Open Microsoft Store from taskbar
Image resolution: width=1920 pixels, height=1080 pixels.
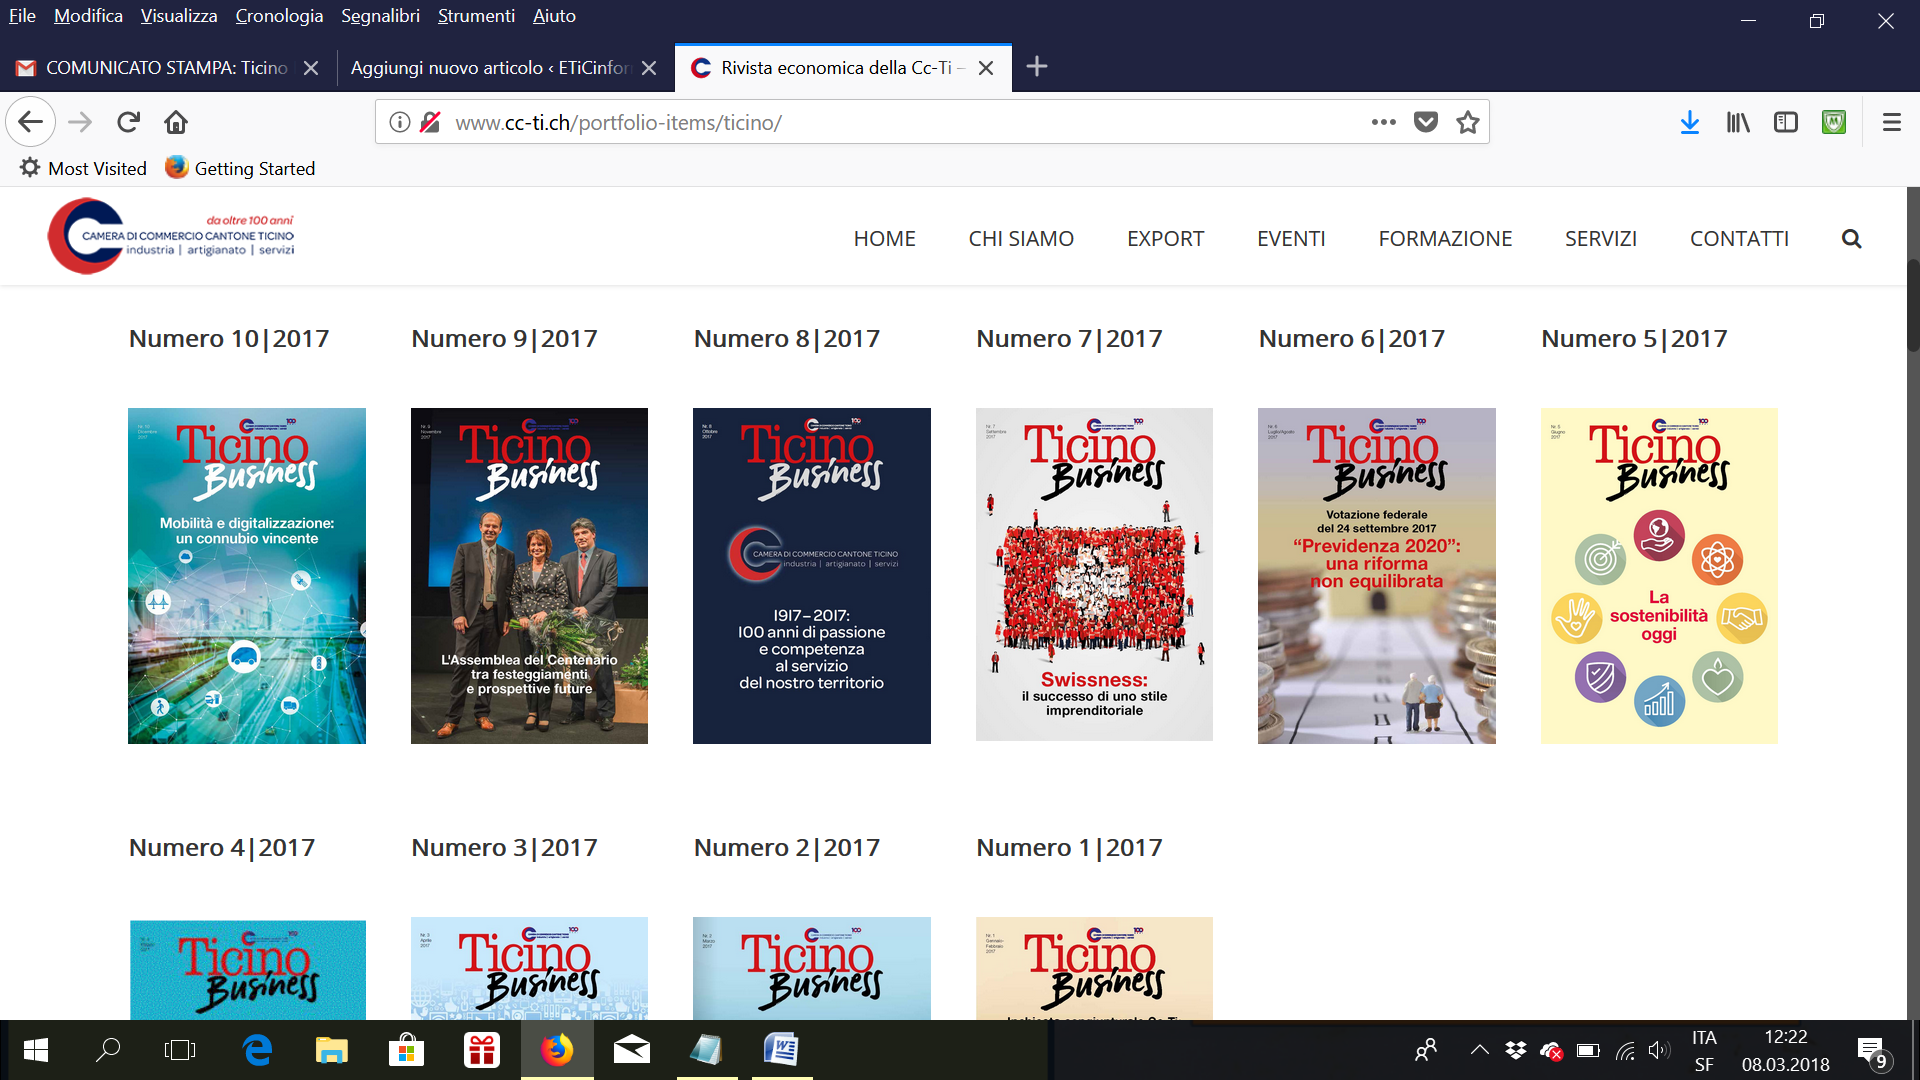pos(406,1050)
